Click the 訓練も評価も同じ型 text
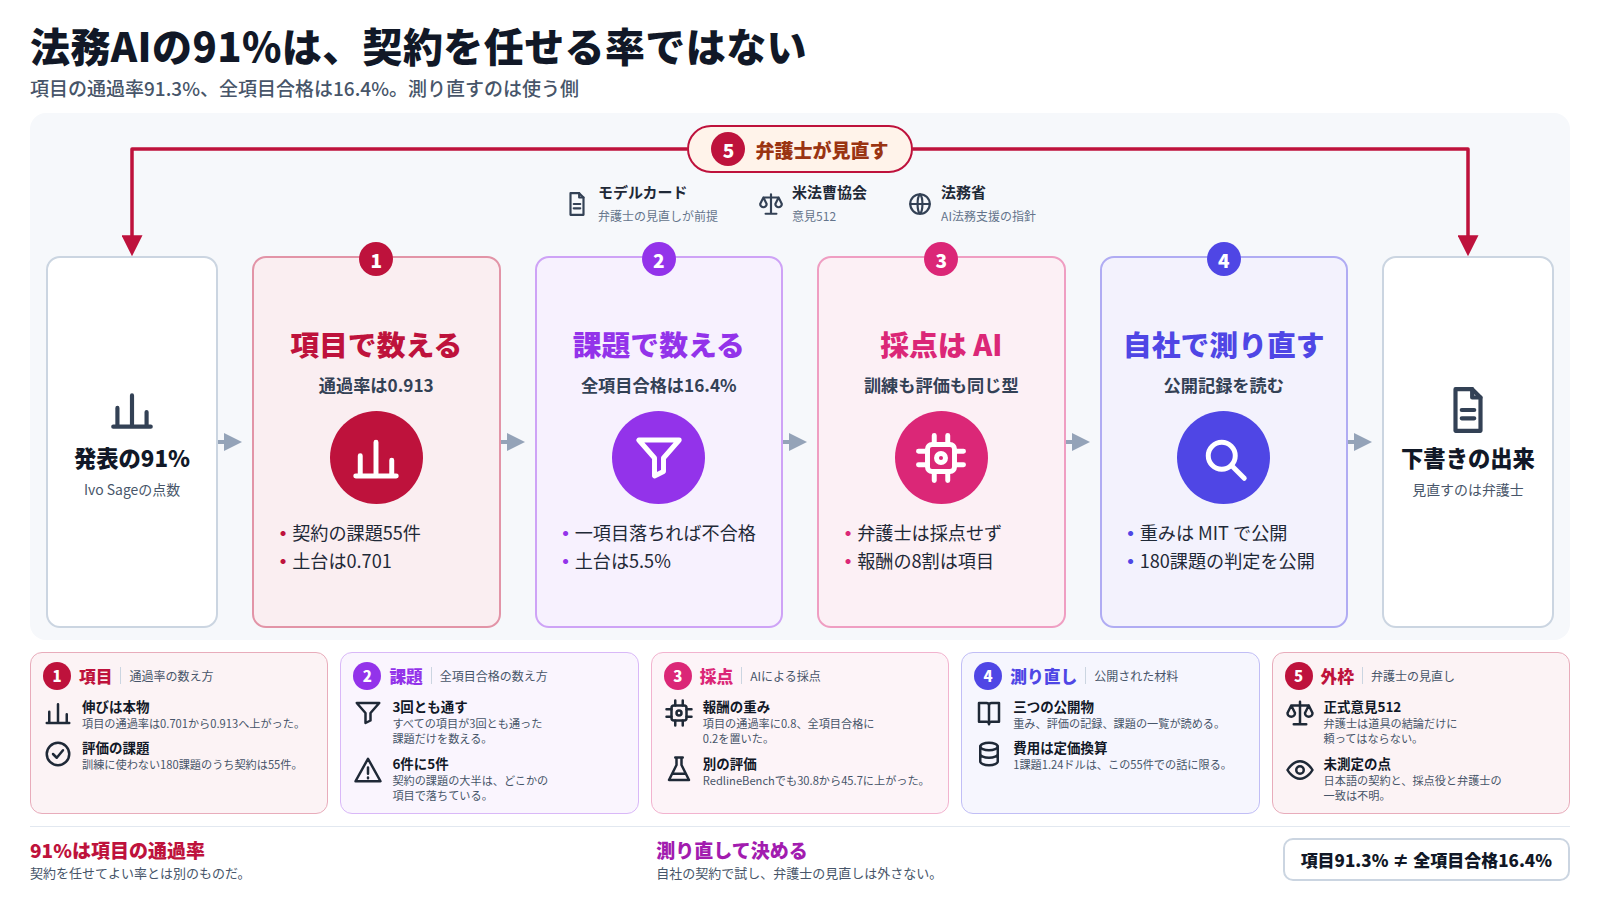Screen dimensions: 1600x900 (941, 386)
